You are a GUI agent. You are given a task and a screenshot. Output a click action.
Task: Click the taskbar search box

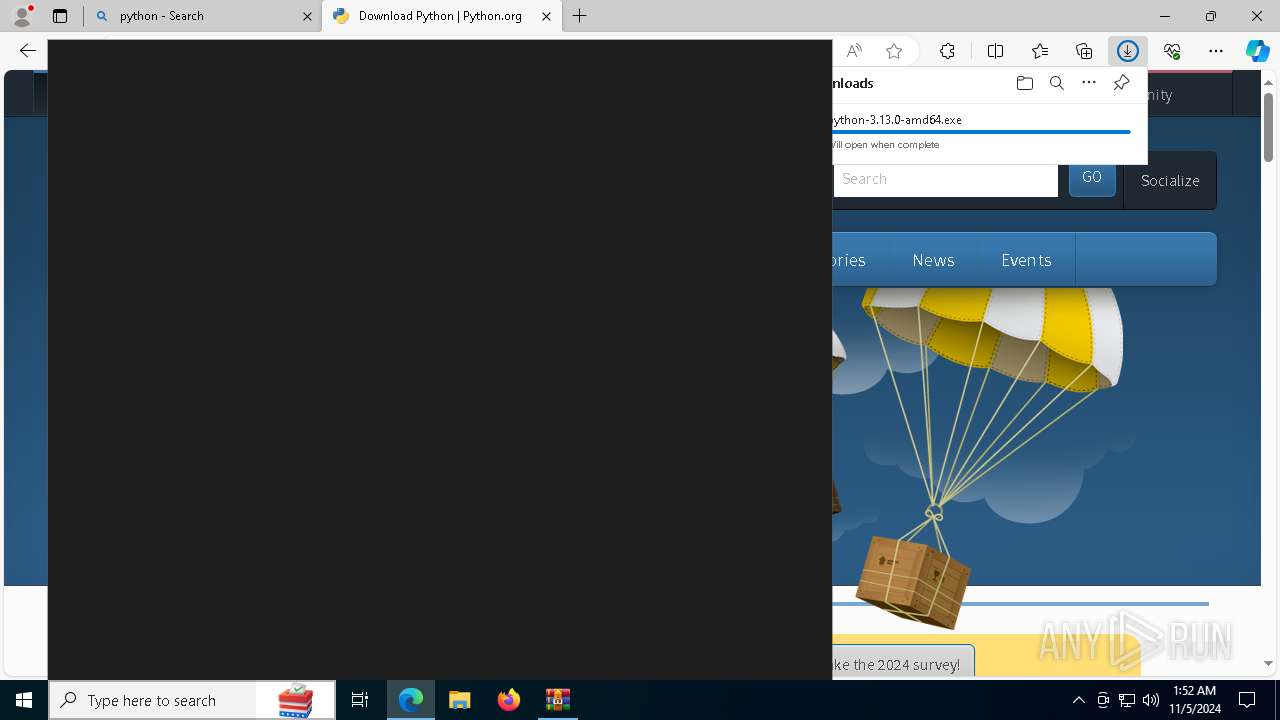point(192,700)
